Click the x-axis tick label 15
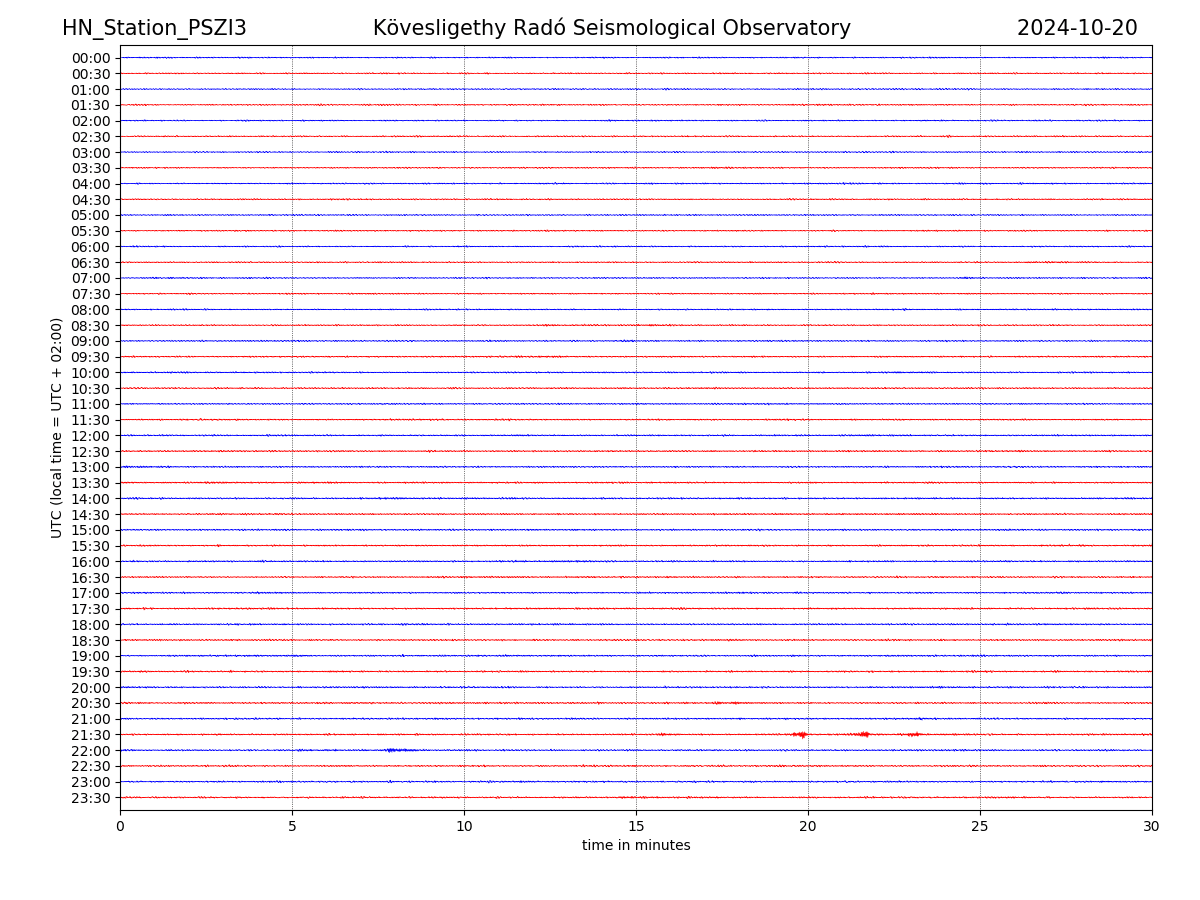Screen dimensions: 1200x900 [636, 827]
